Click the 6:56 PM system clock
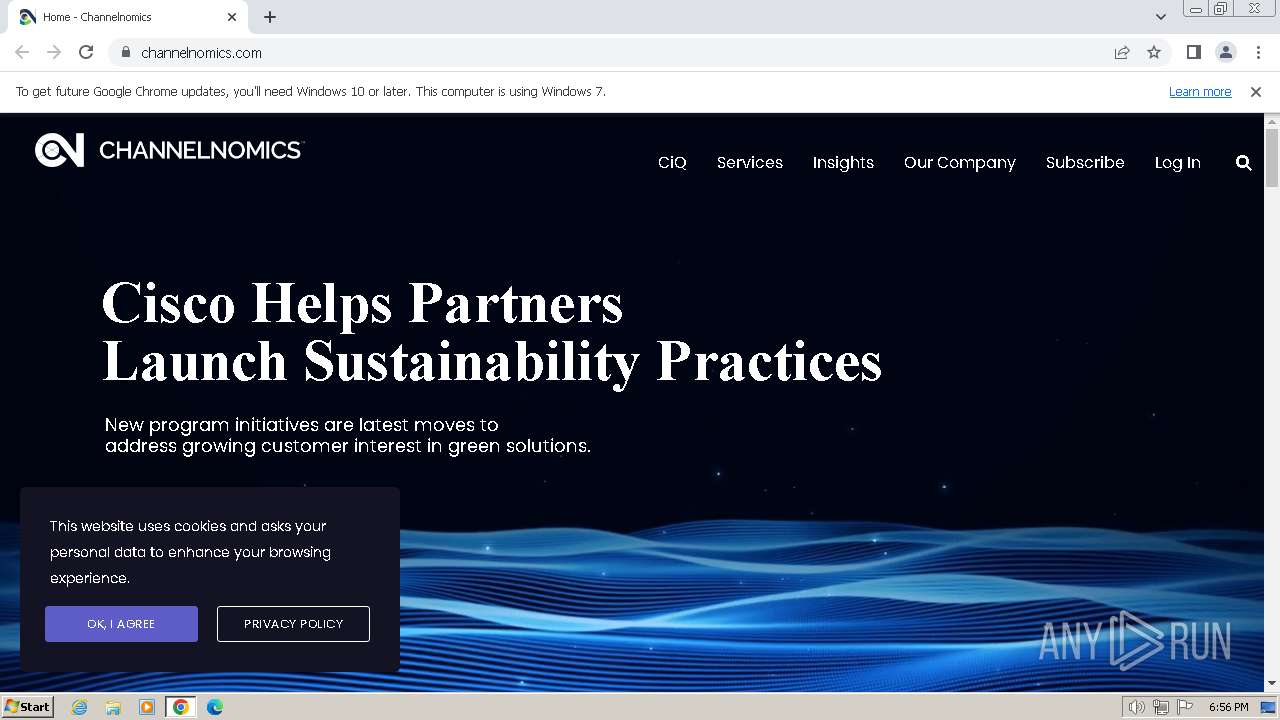 coord(1228,707)
